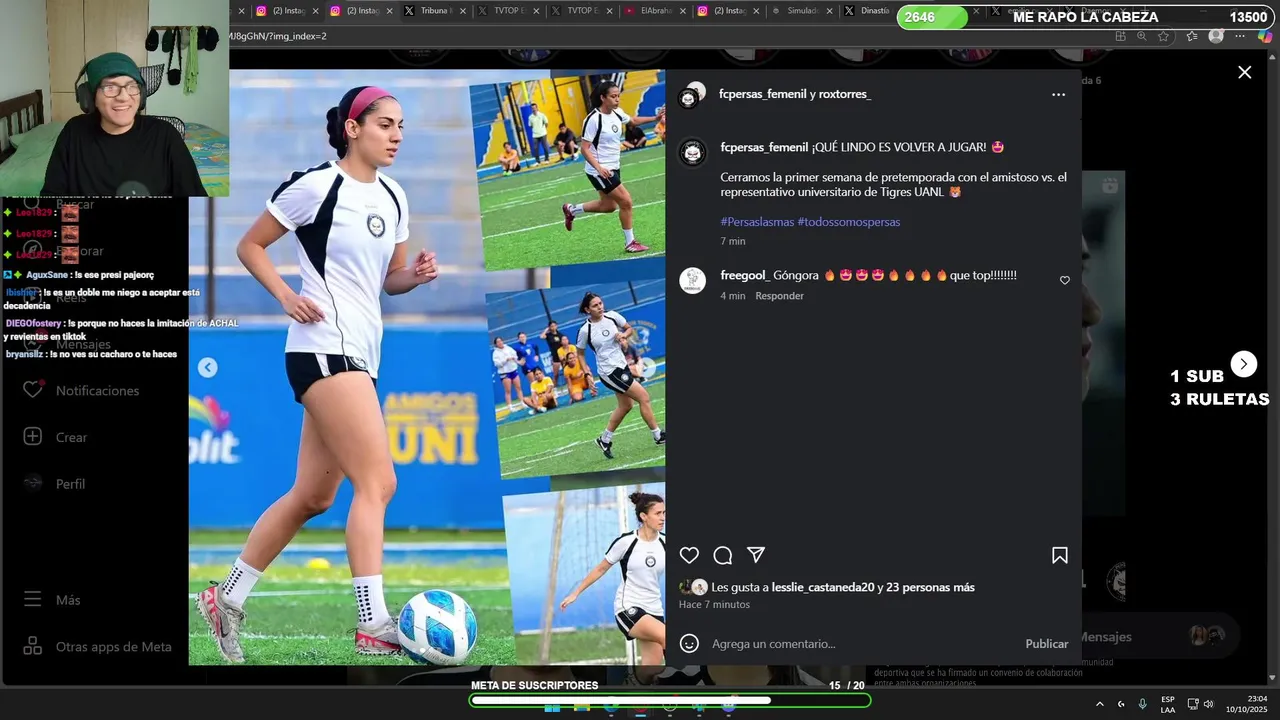Click the browser zoom magnifier icon

[x=1142, y=36]
